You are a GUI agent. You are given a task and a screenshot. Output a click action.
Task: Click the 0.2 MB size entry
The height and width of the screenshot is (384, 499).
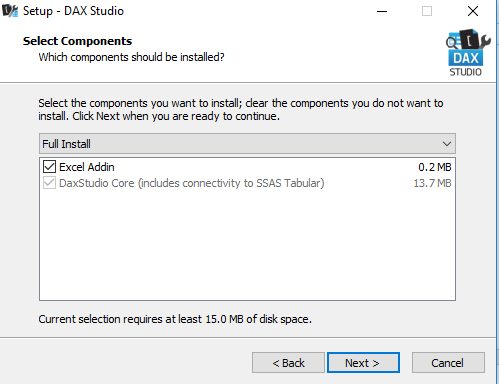(x=435, y=167)
